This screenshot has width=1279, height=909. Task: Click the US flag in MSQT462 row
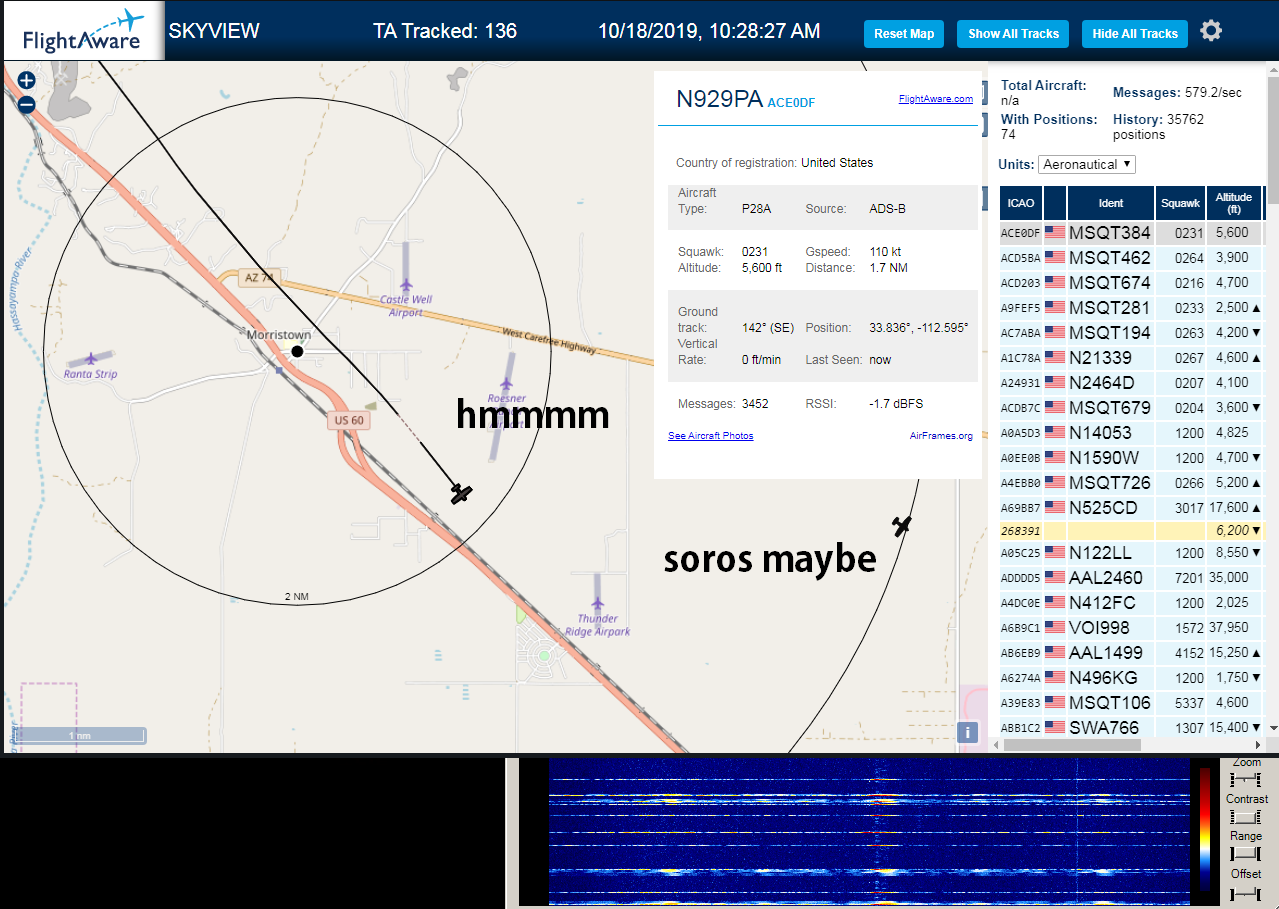click(x=1055, y=258)
